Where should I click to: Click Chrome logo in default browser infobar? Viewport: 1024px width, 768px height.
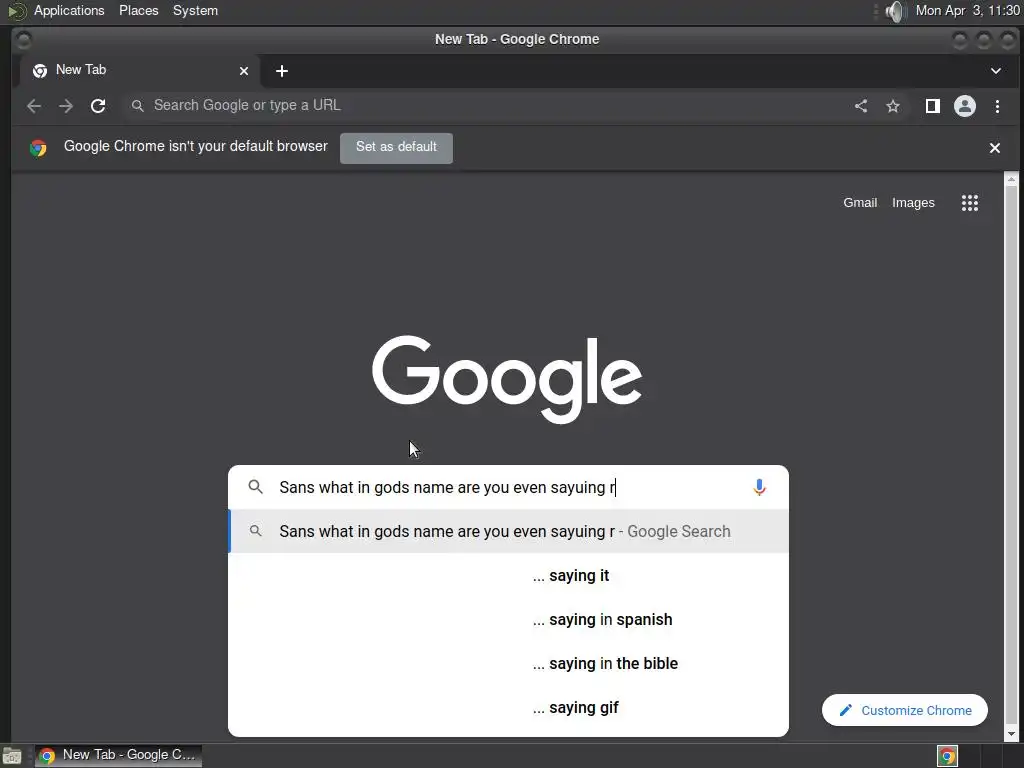pos(38,148)
